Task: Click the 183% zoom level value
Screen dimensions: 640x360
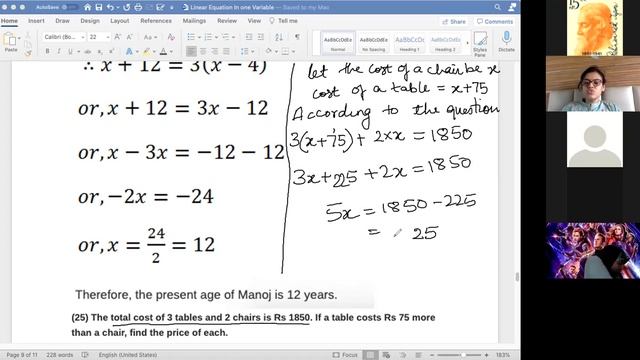Action: (x=503, y=355)
